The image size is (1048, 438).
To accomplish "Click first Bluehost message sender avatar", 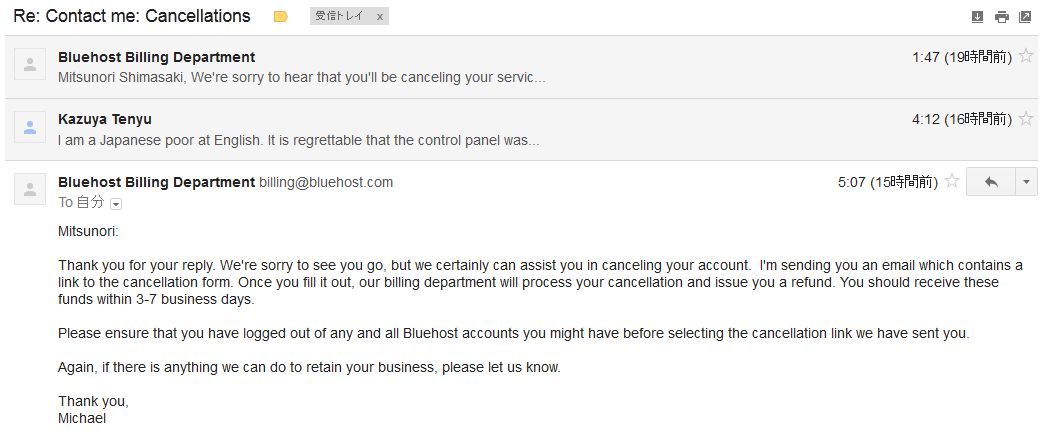I will pos(30,65).
